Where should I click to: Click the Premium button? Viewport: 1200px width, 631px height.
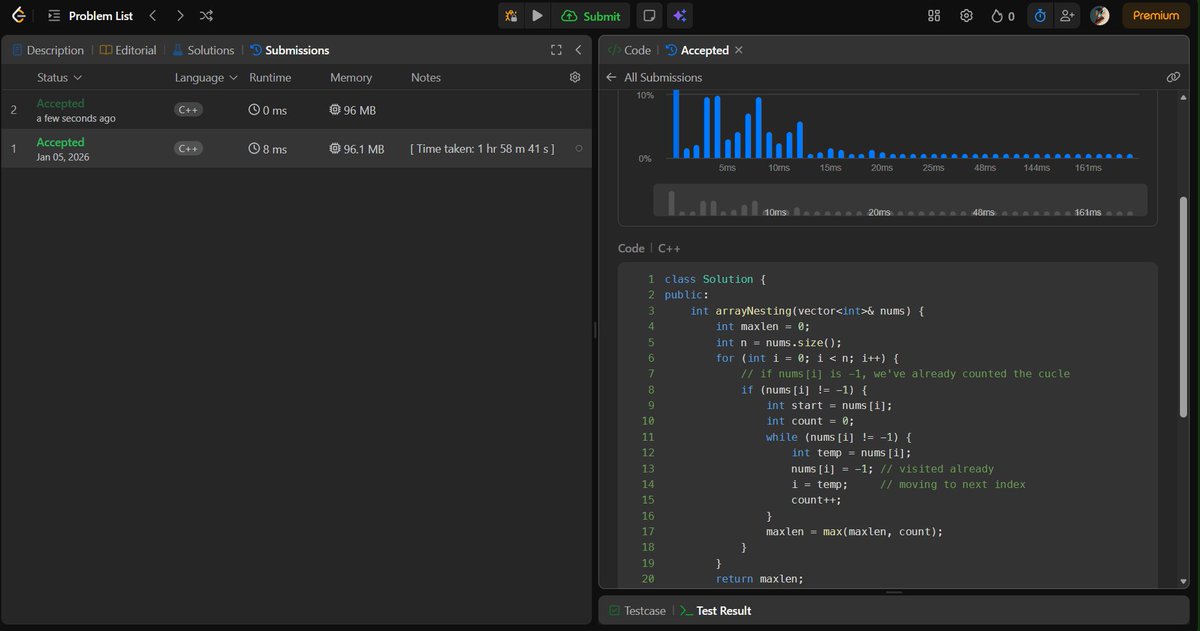(x=1156, y=16)
